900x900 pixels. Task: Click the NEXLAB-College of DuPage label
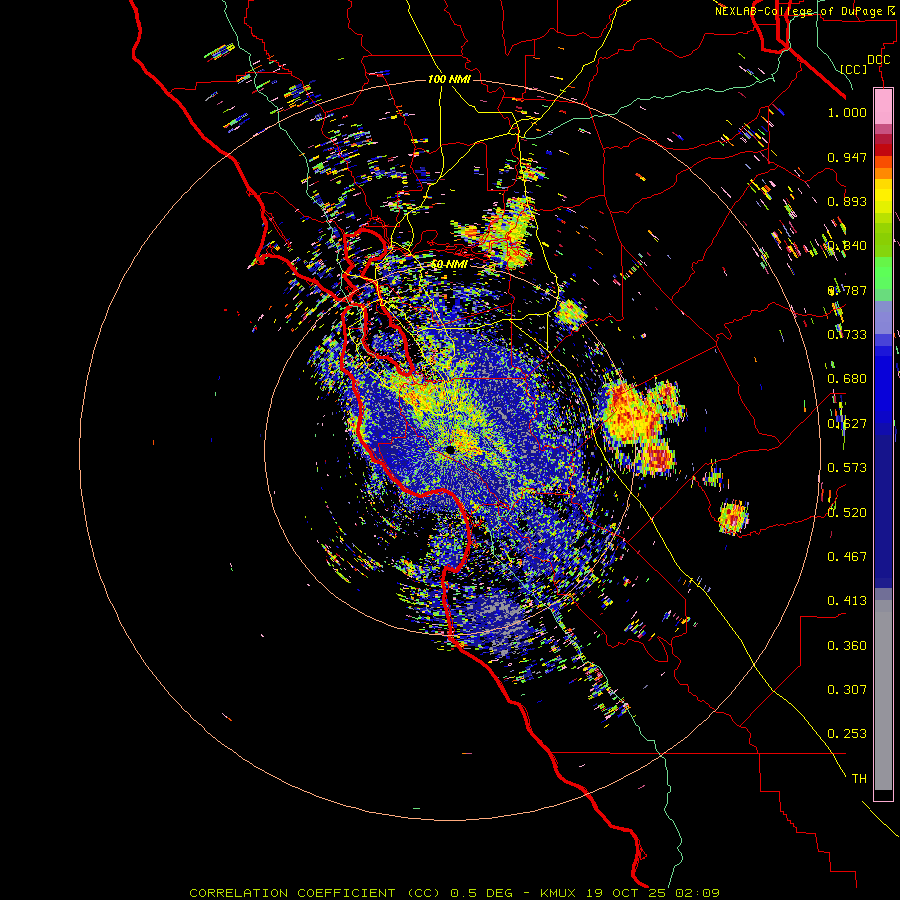798,11
